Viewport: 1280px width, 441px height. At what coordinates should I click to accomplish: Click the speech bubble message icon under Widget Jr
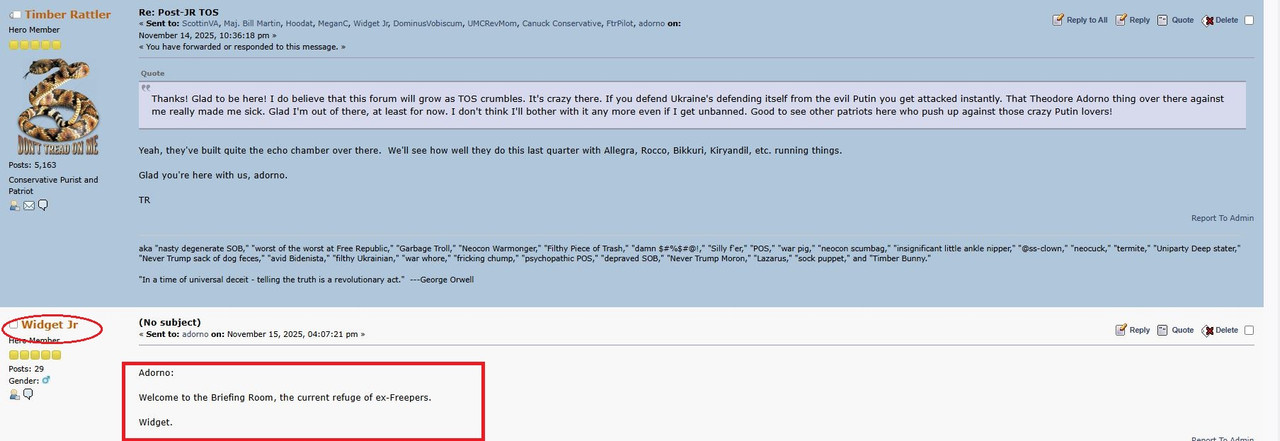tap(29, 395)
